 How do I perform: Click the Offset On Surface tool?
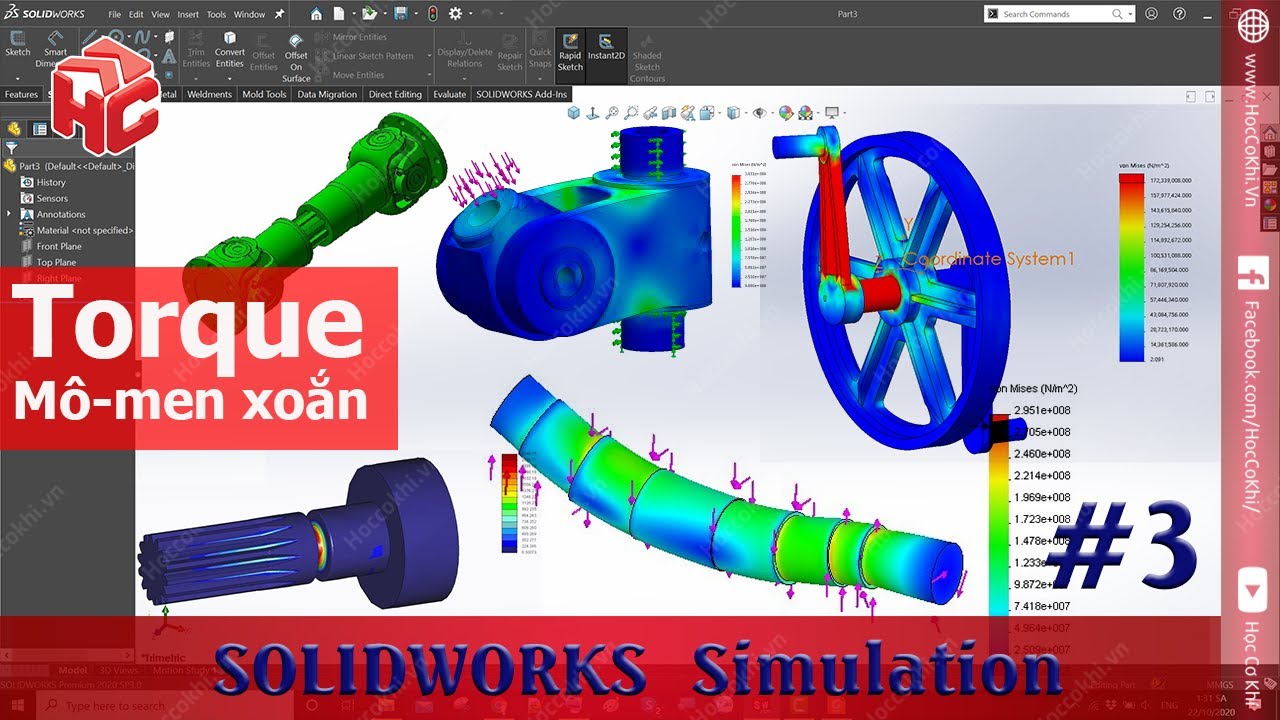point(296,56)
